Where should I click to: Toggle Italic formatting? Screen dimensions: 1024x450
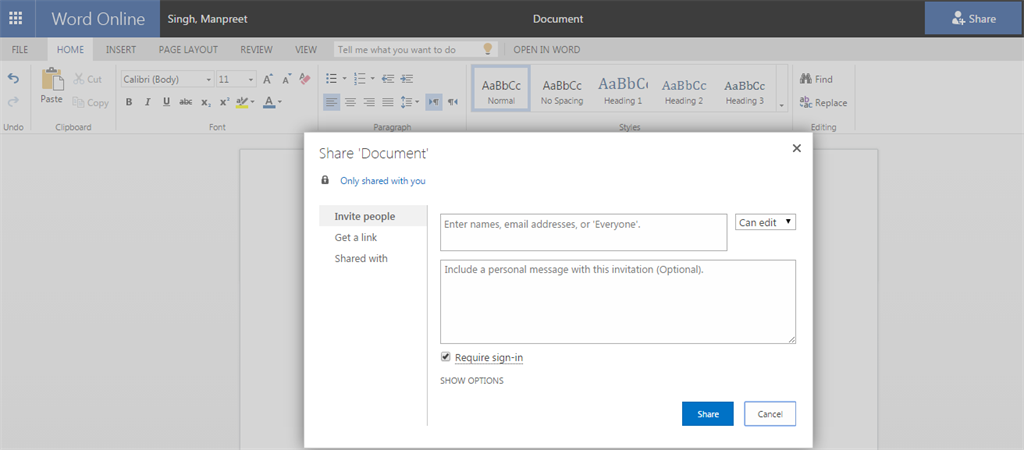tap(148, 102)
